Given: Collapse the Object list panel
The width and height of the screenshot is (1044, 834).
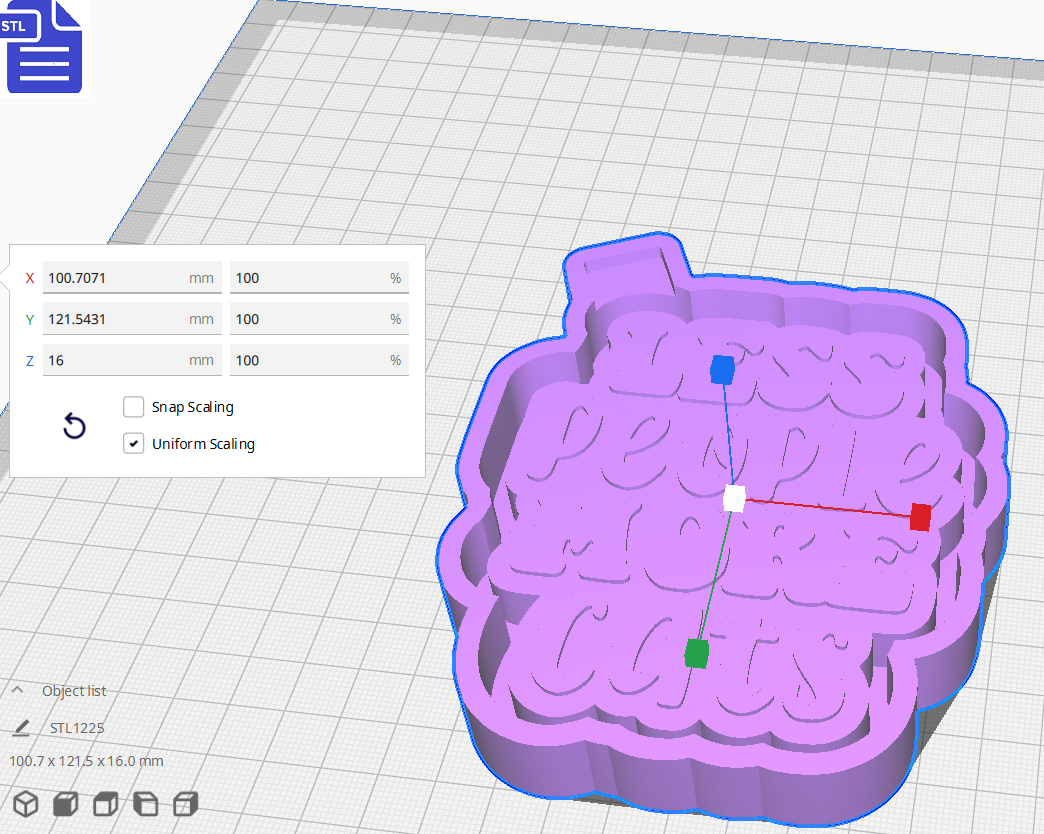Looking at the screenshot, I should [16, 690].
